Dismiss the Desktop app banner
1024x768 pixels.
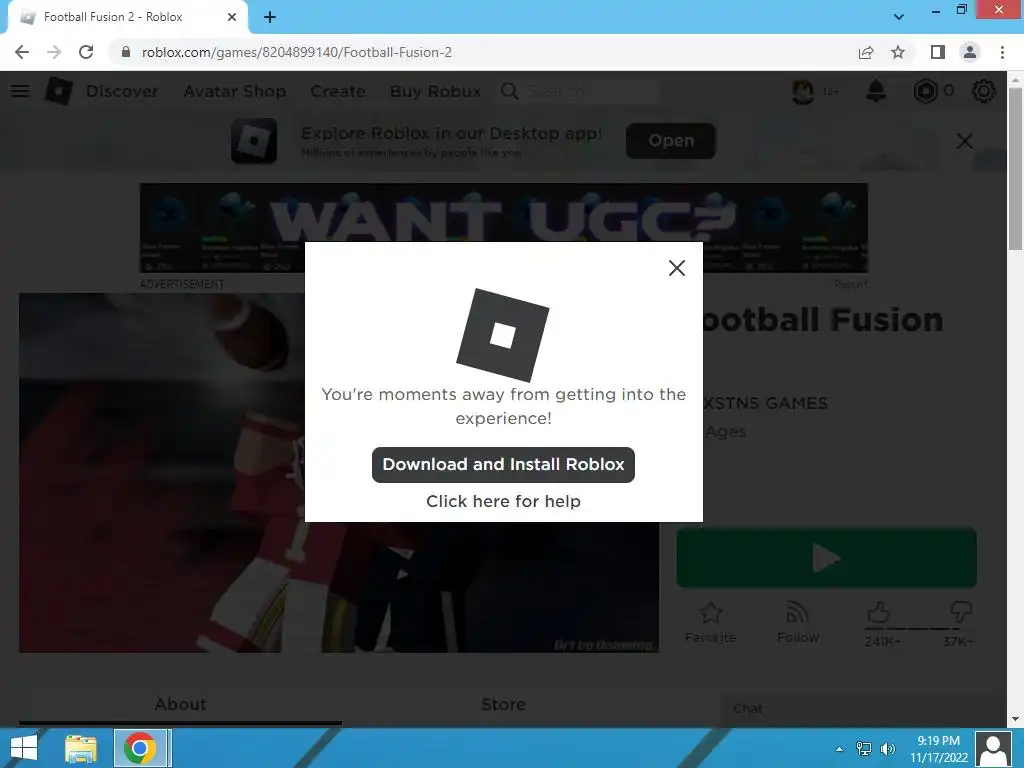(965, 140)
